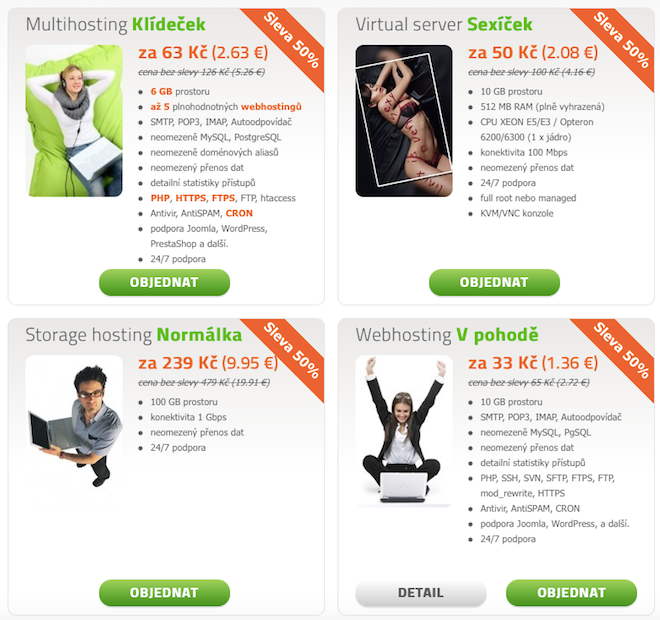Click the Virtual server Sexíček product image
Screen dimensions: 660x620
tap(404, 121)
